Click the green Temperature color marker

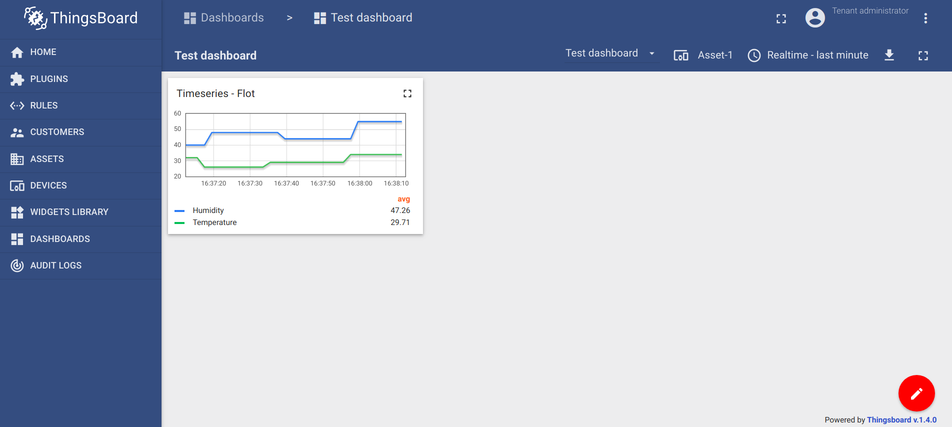tap(180, 222)
